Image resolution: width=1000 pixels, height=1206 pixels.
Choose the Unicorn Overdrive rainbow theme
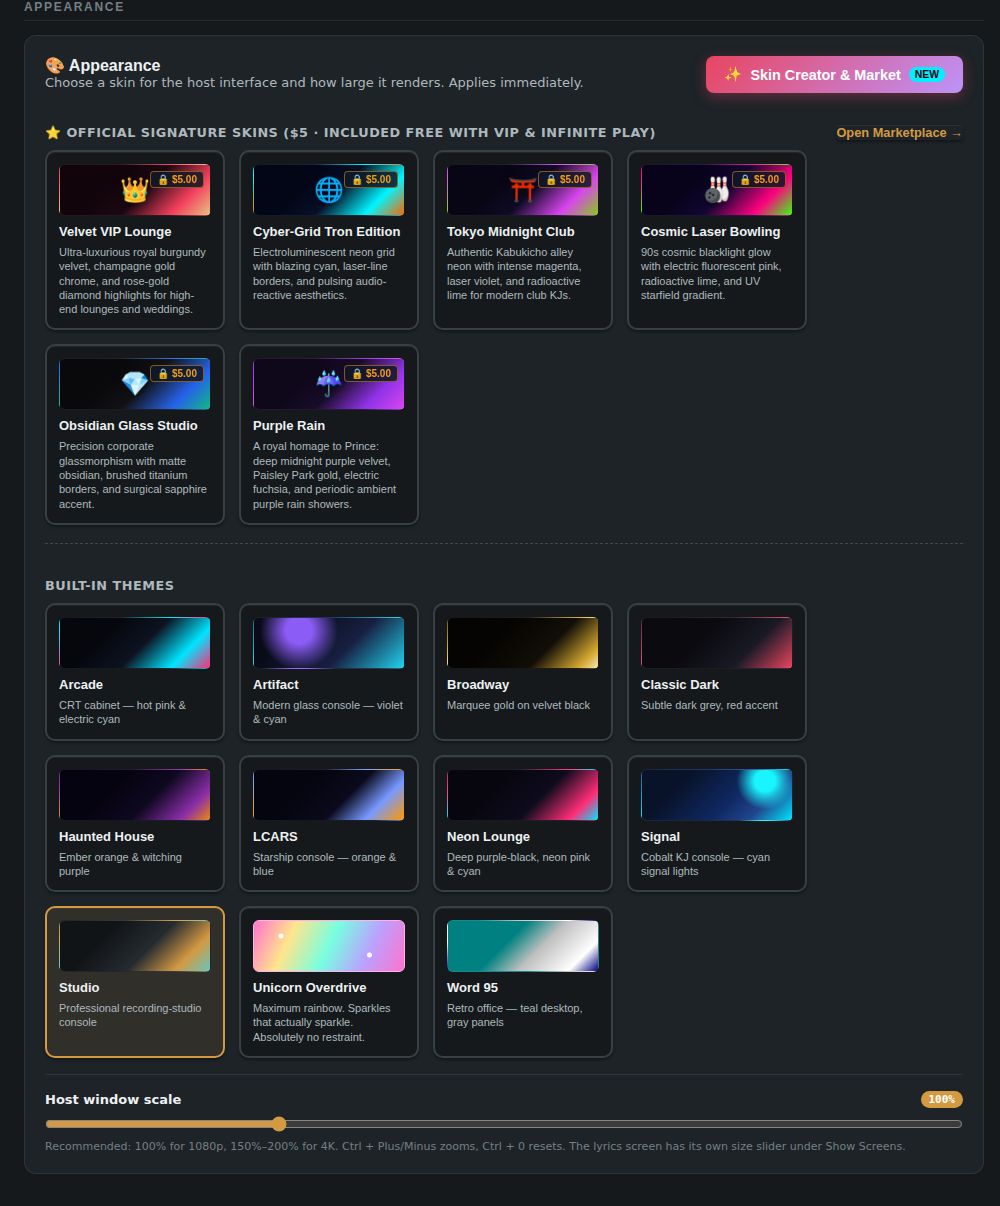point(329,982)
